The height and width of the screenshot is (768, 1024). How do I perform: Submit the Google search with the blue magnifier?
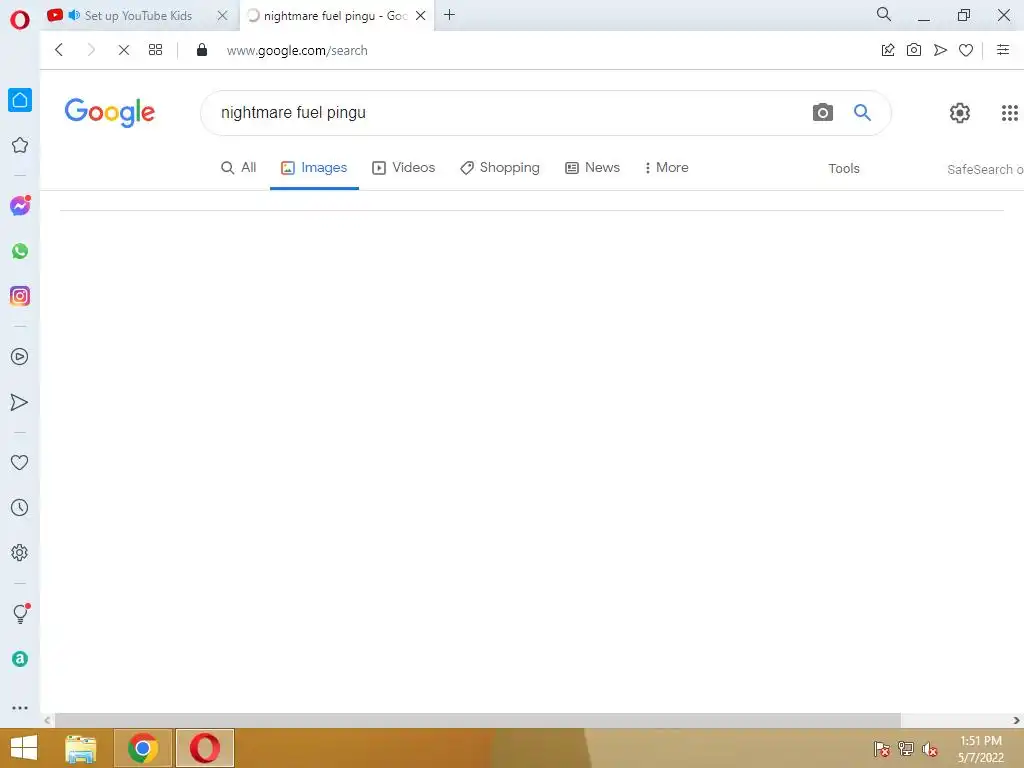click(x=863, y=112)
